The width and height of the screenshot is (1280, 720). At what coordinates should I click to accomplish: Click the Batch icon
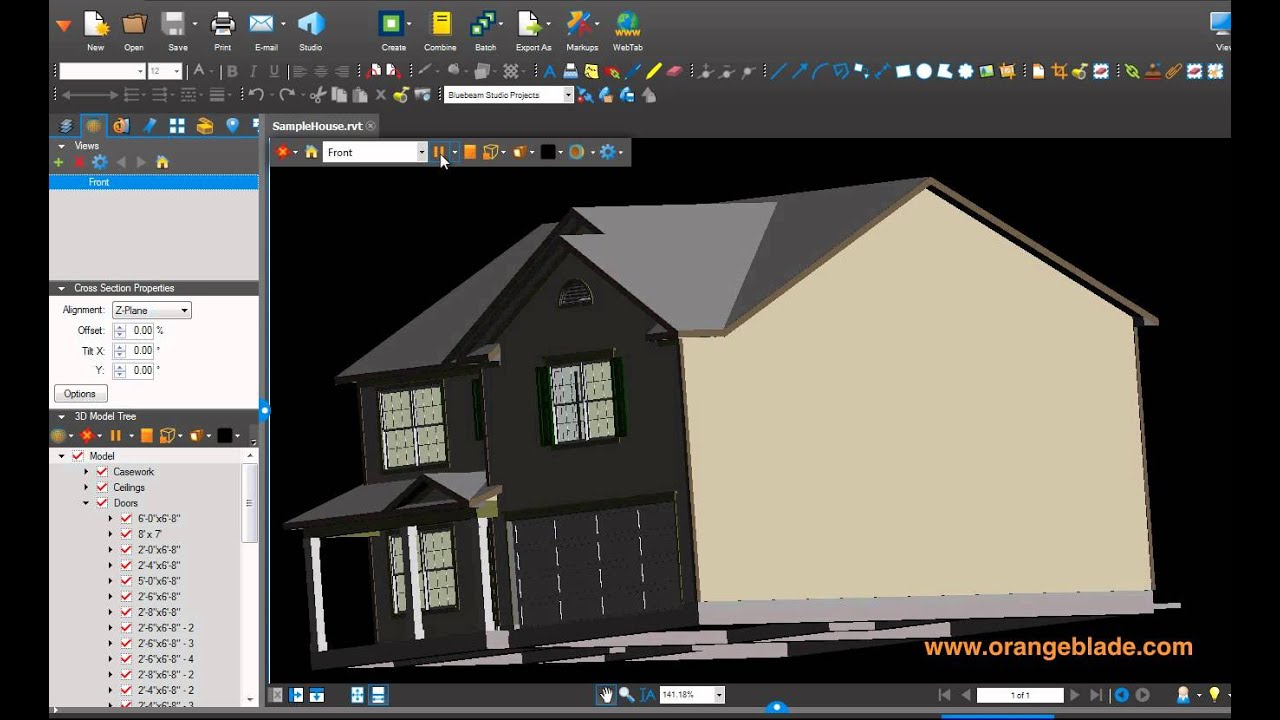coord(485,24)
